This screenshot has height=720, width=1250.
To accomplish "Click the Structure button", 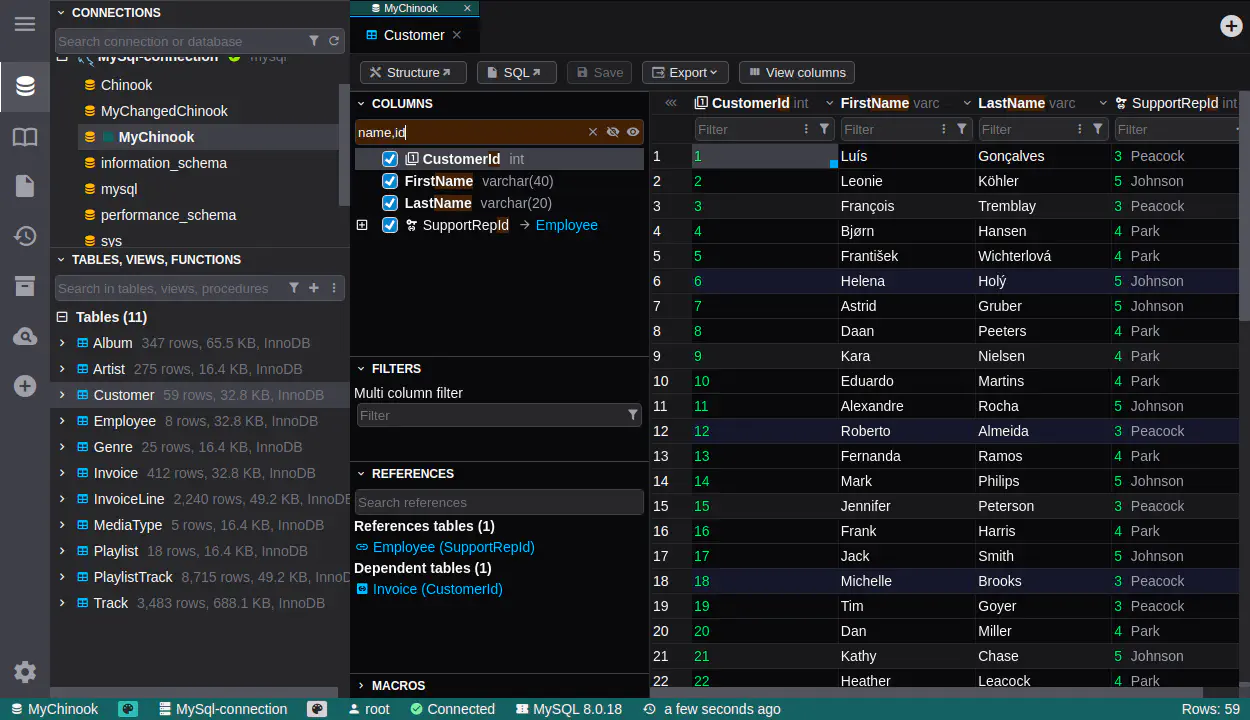I will [412, 72].
